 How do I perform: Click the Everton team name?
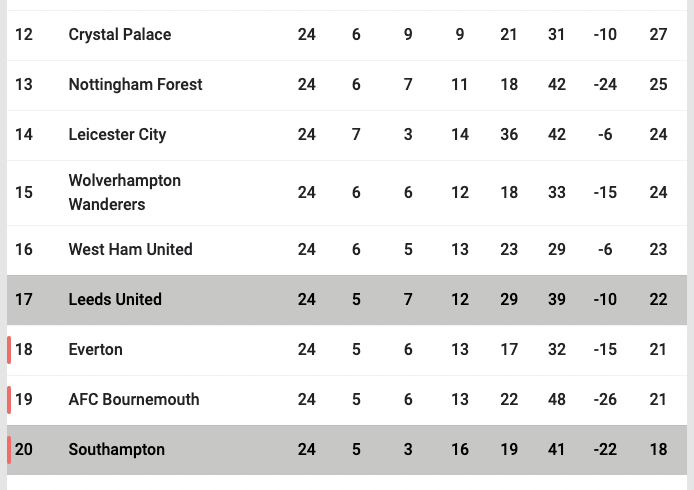[95, 350]
